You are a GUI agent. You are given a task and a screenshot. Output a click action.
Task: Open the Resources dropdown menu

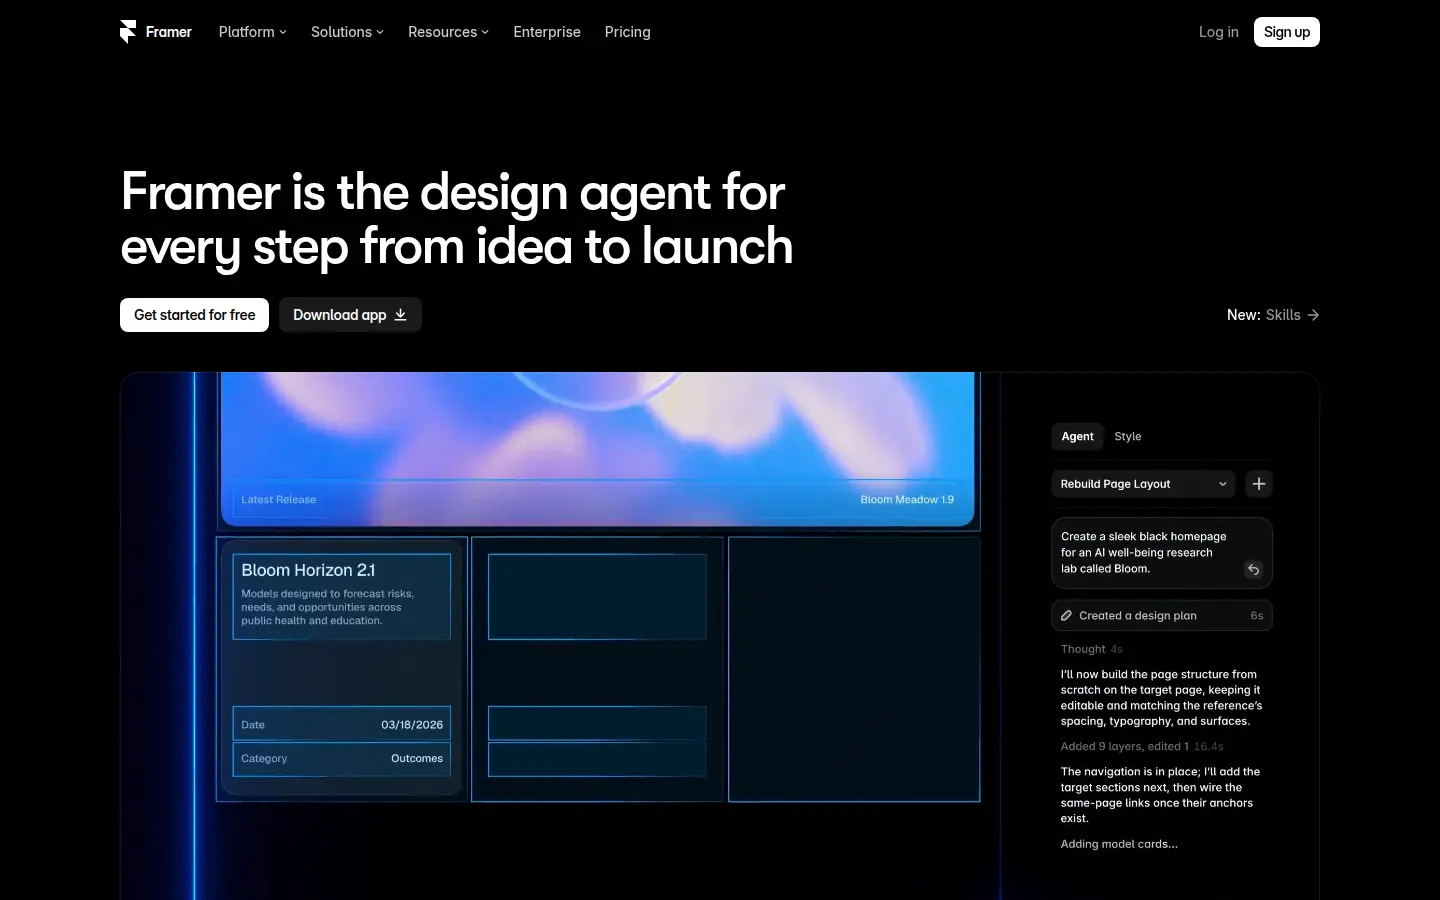point(448,32)
